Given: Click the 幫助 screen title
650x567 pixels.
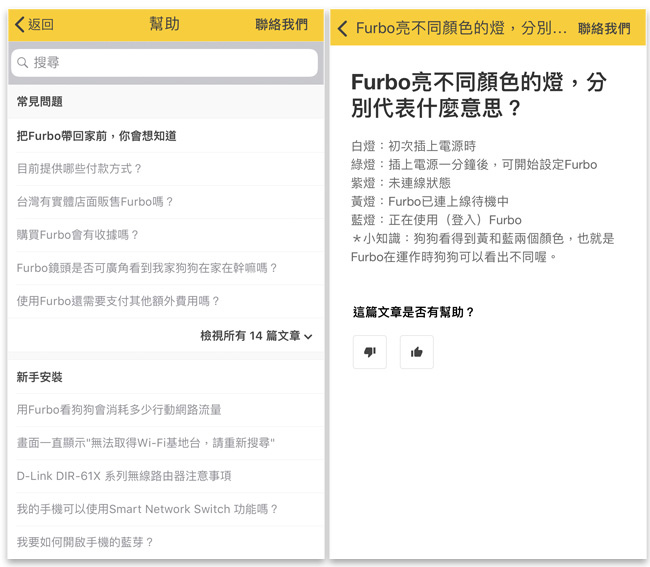Looking at the screenshot, I should coord(165,24).
